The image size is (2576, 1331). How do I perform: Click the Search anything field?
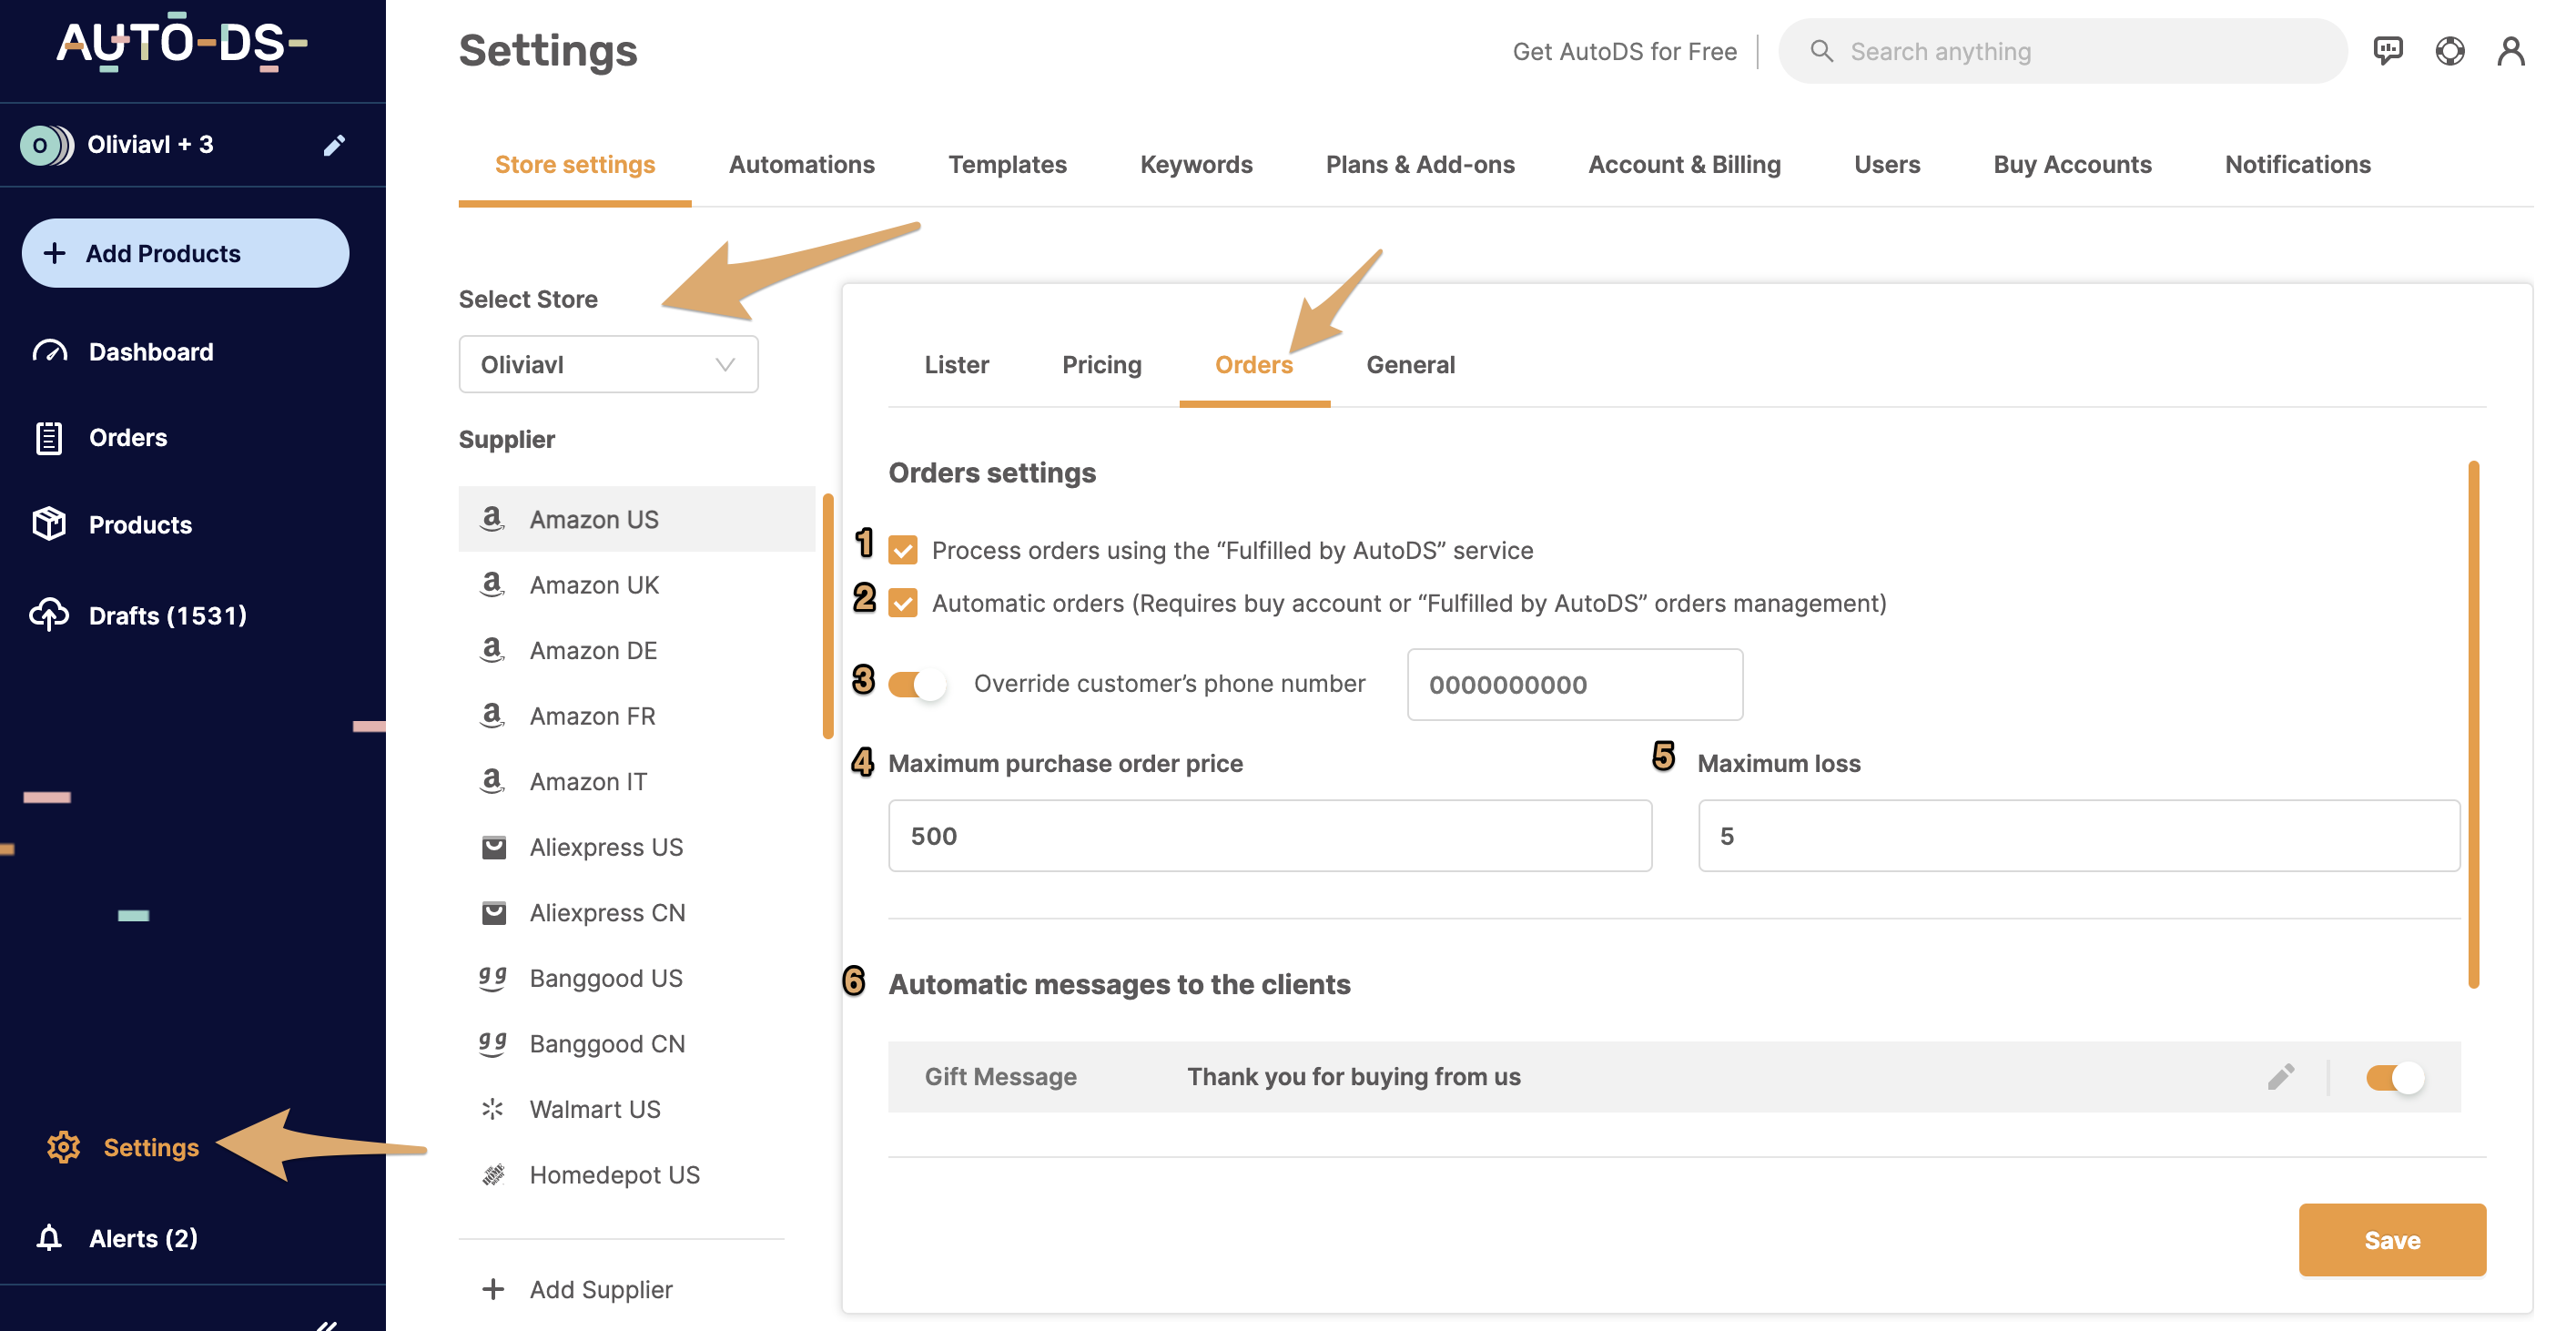pyautogui.click(x=2062, y=51)
